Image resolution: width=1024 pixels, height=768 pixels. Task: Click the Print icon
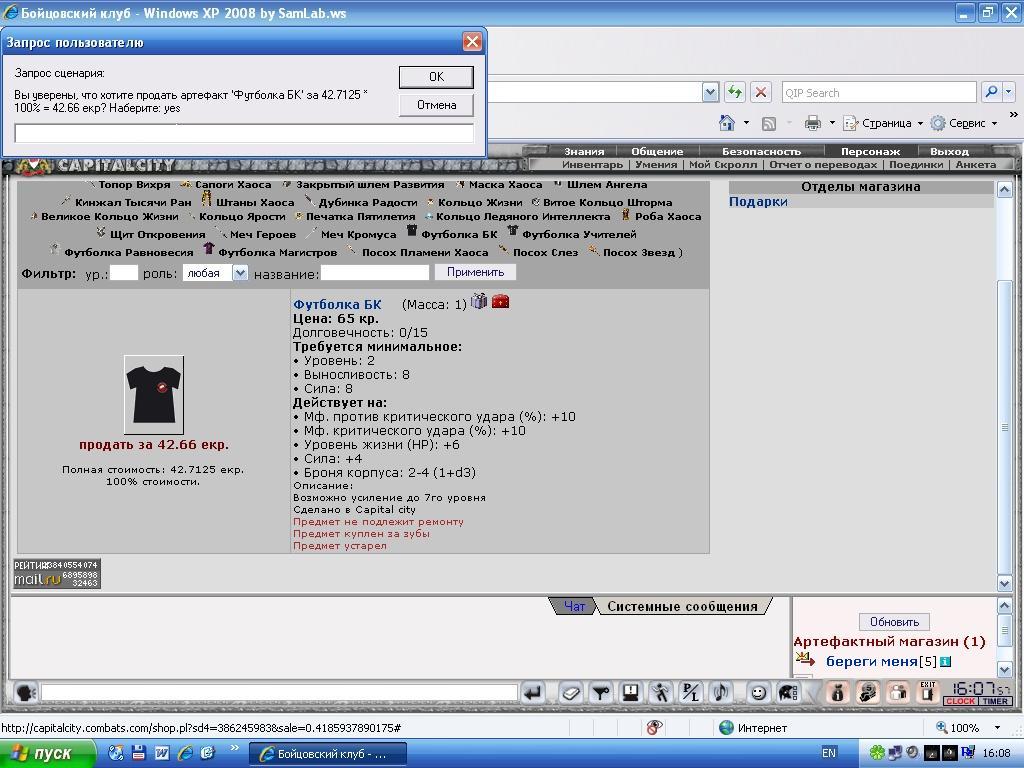812,123
